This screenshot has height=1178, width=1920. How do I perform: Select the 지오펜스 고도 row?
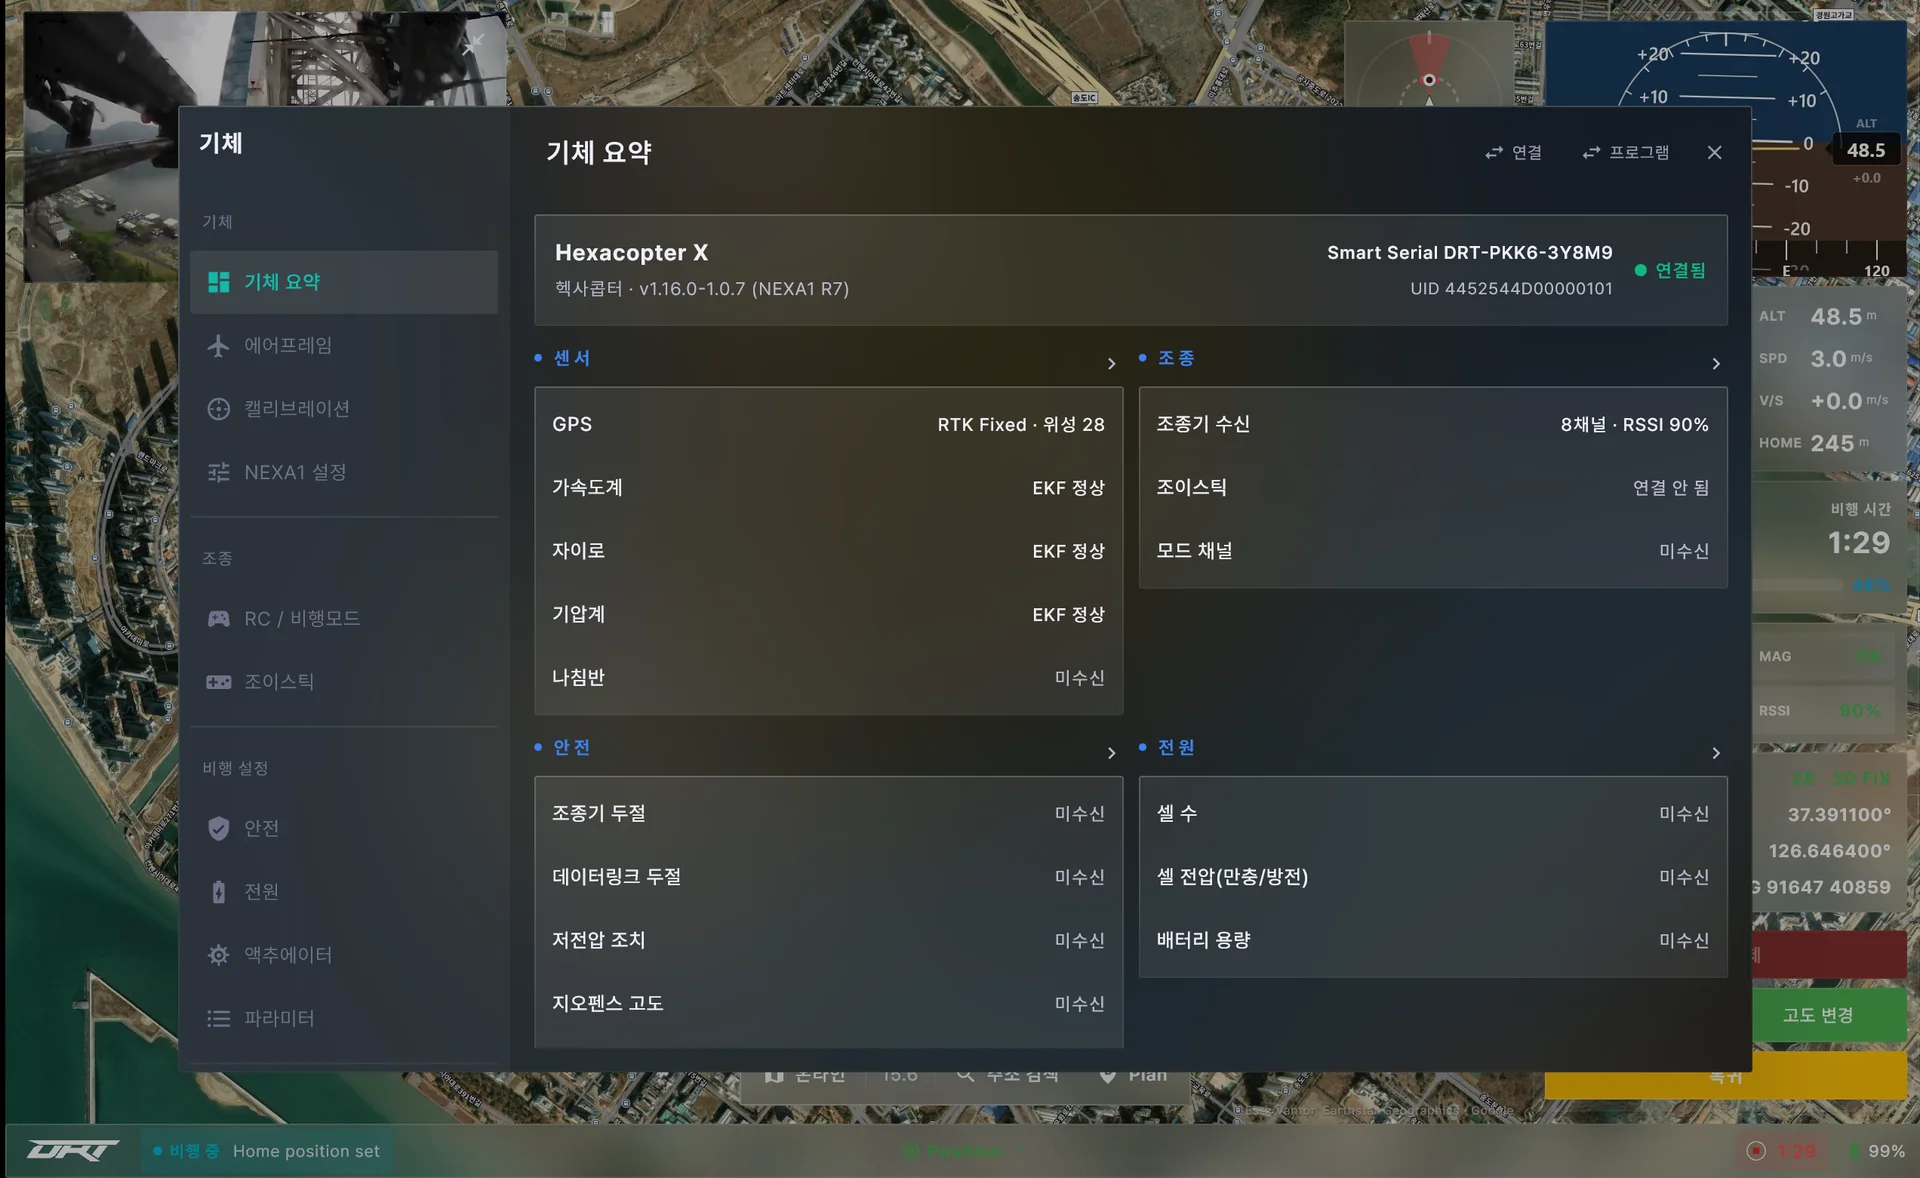[x=828, y=1003]
